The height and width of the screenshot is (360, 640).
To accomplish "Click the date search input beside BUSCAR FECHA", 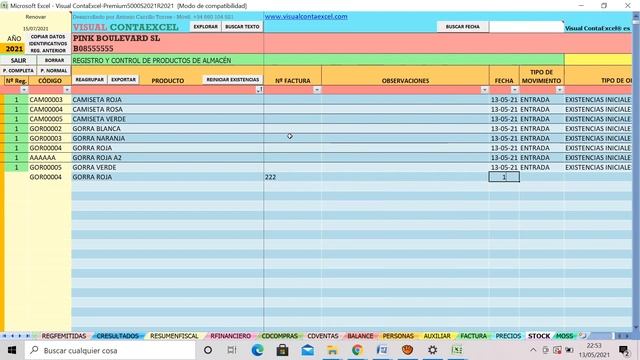I will click(x=526, y=27).
